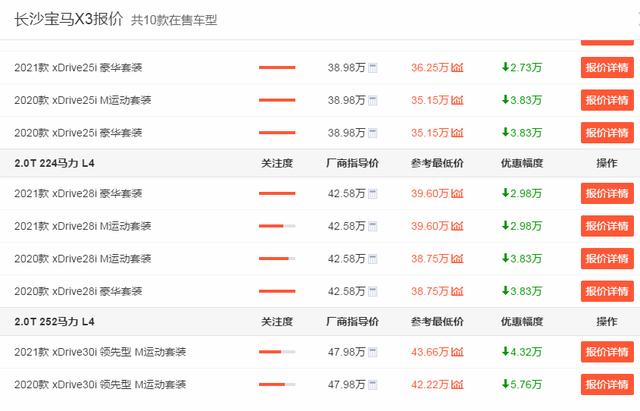Open model link 2020款 xDrive25i M运动套装
The width and height of the screenshot is (640, 411).
tap(82, 100)
